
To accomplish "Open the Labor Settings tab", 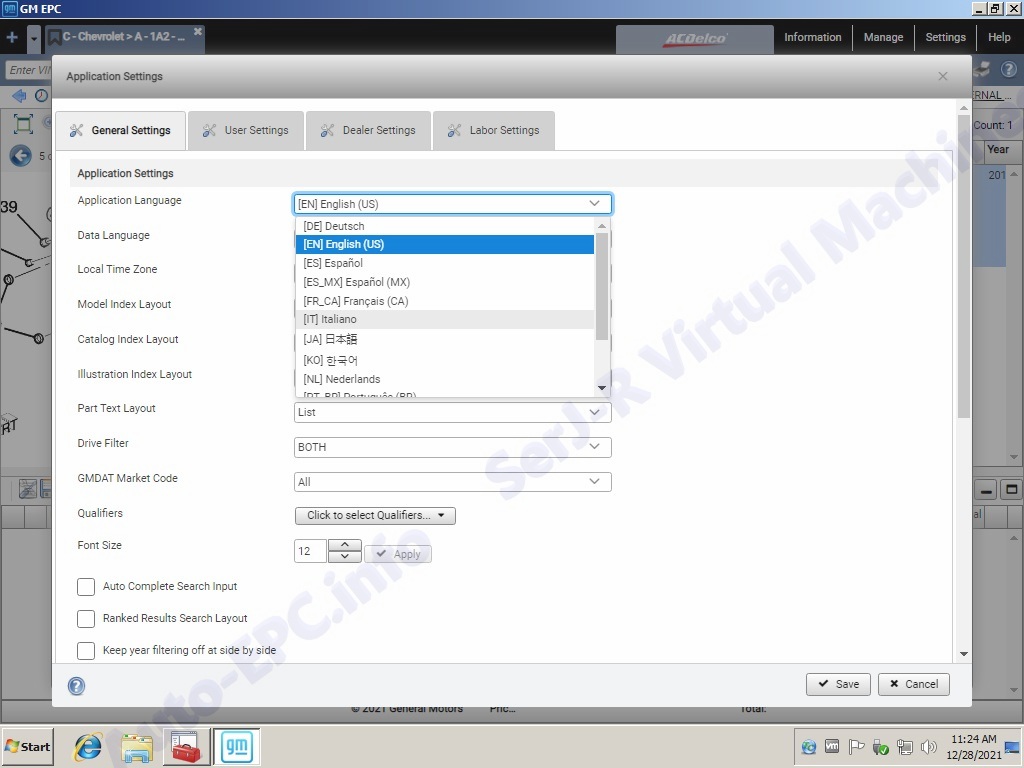I will pos(494,131).
